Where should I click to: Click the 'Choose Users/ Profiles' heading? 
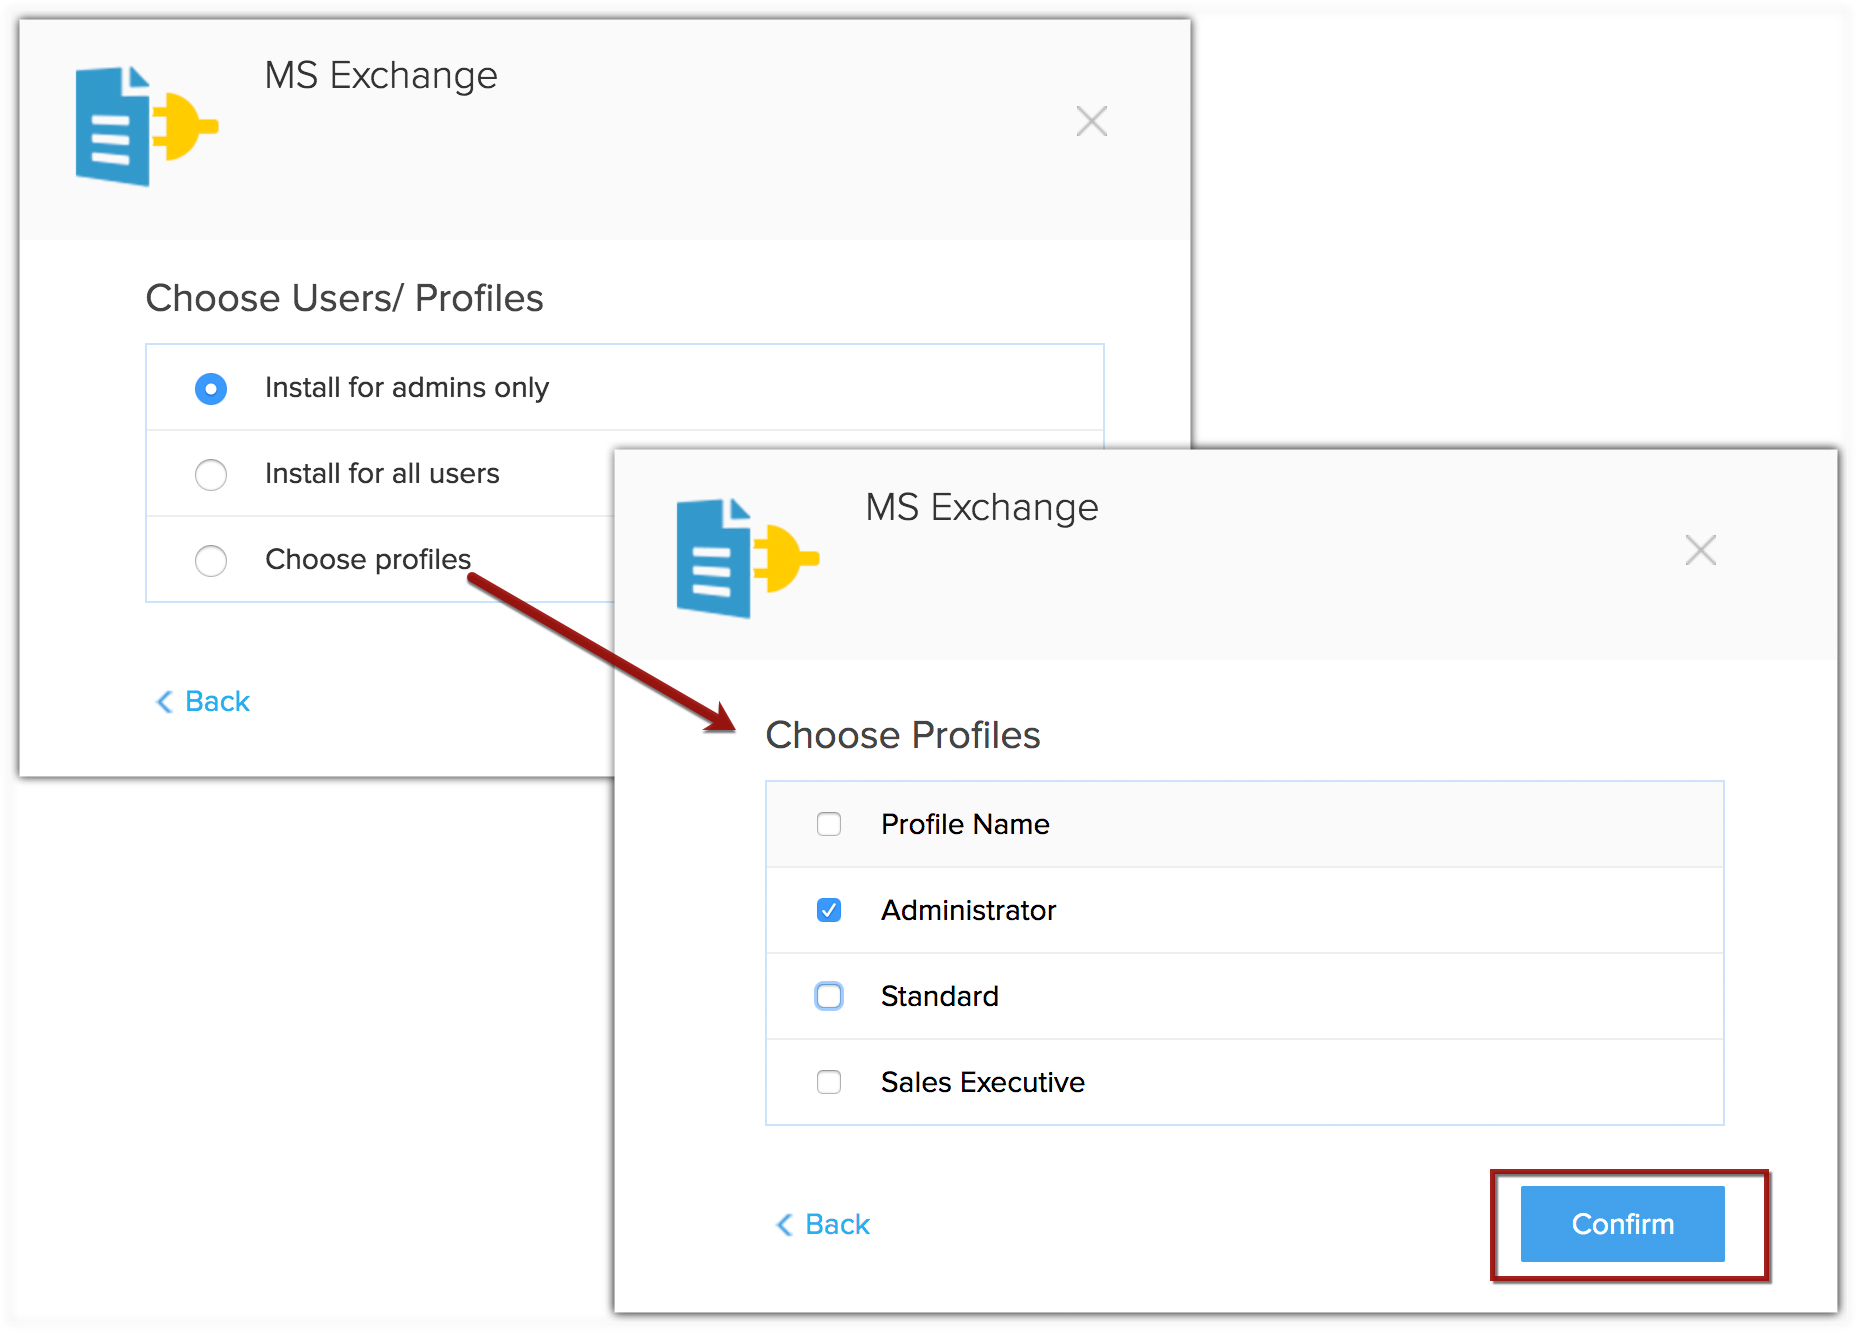point(344,298)
